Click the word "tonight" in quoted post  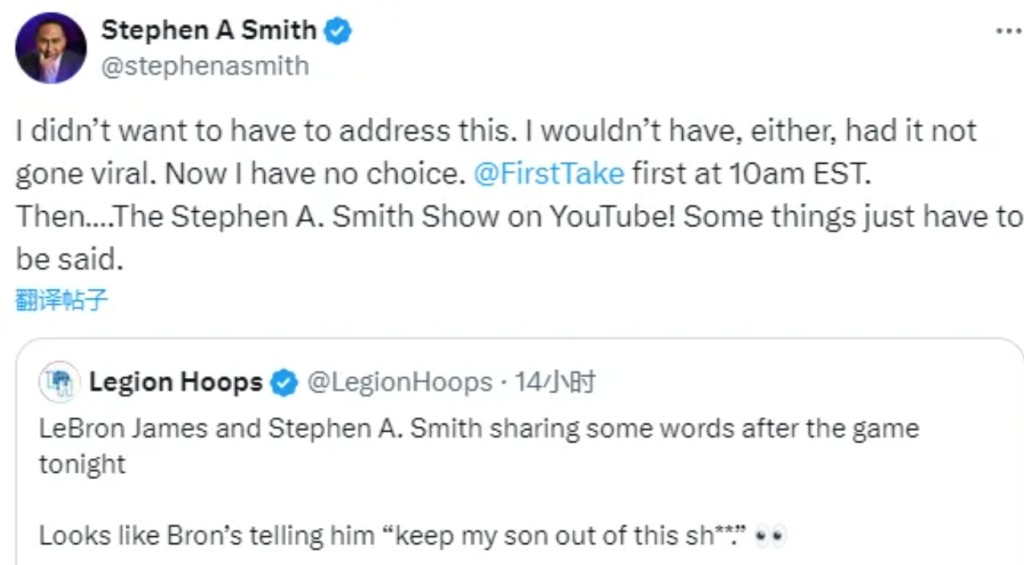click(x=82, y=465)
